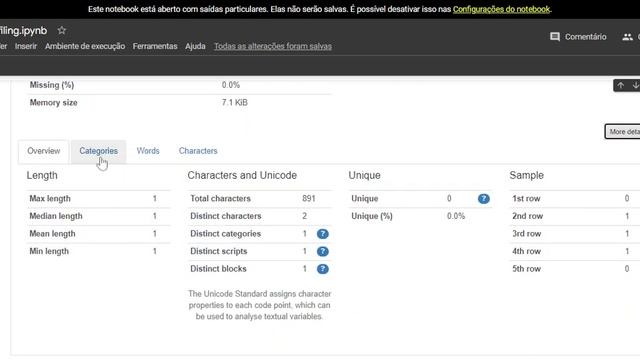Click the share people icon at top right

click(627, 37)
